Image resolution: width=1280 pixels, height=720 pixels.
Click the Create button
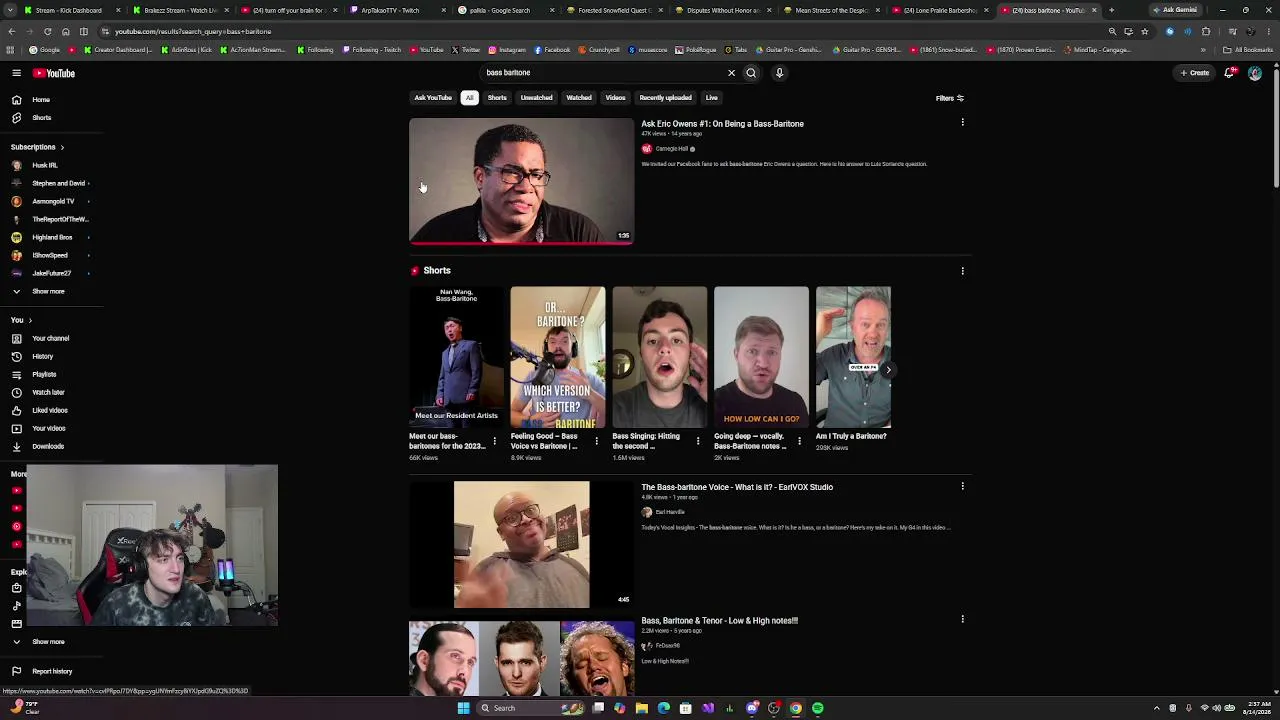tap(1195, 73)
